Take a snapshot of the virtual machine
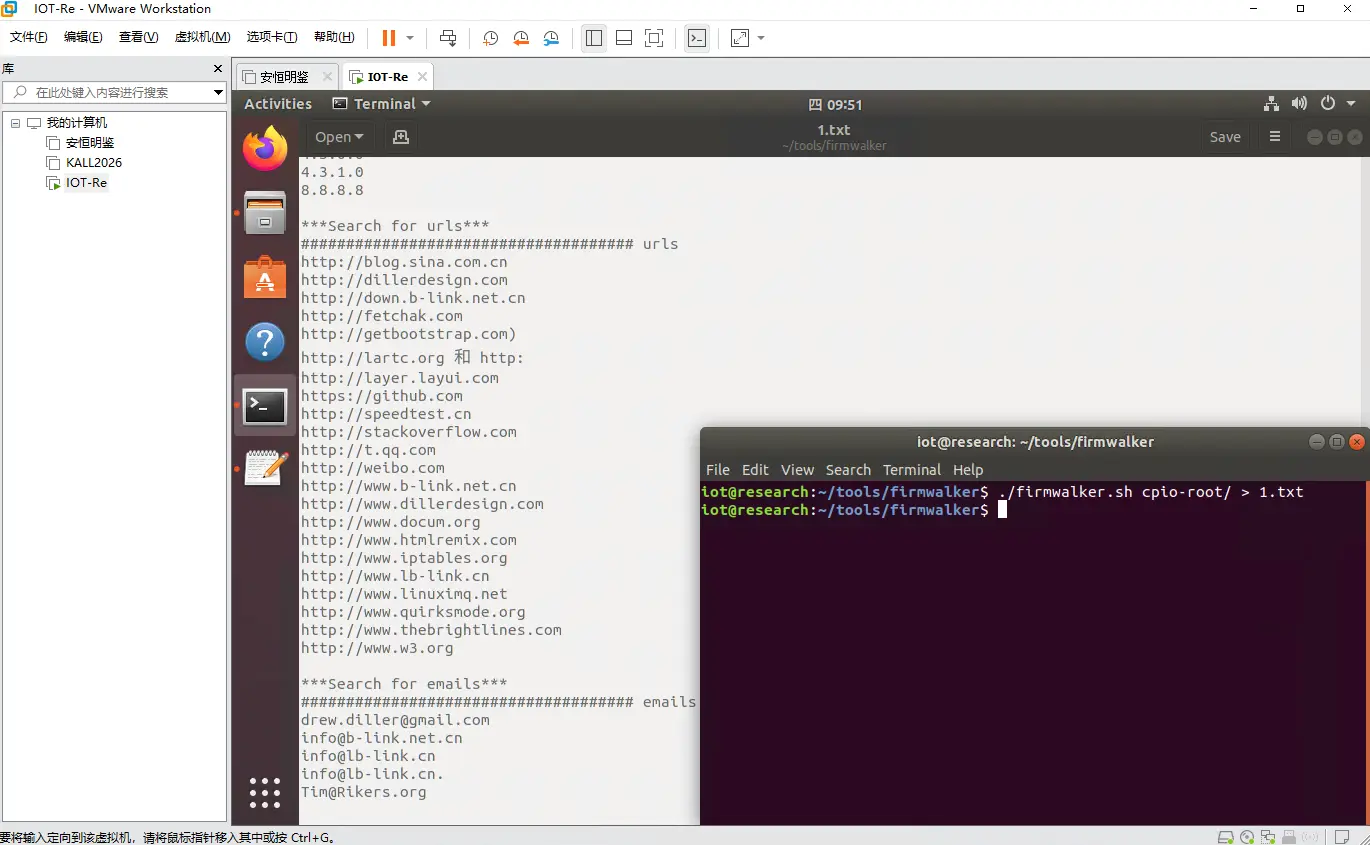1370x845 pixels. coord(490,38)
